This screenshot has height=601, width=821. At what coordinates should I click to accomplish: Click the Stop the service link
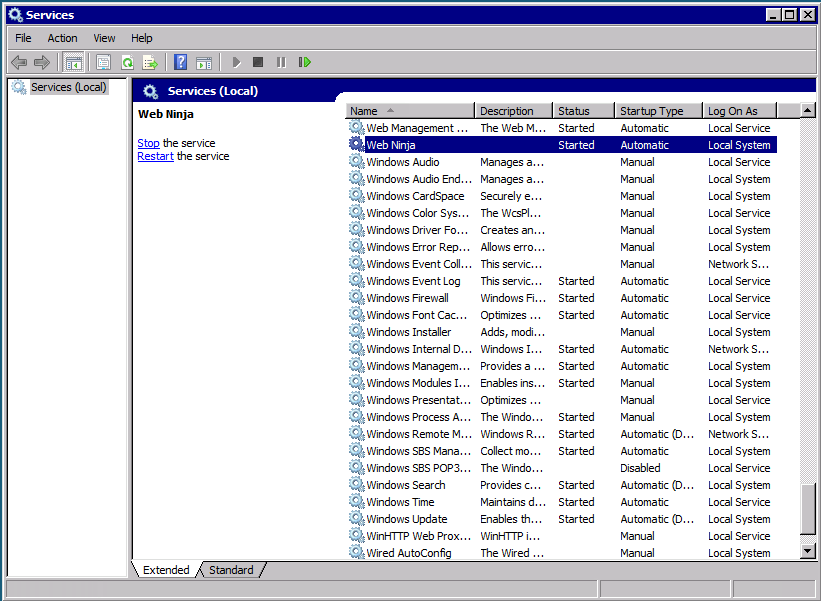point(148,143)
